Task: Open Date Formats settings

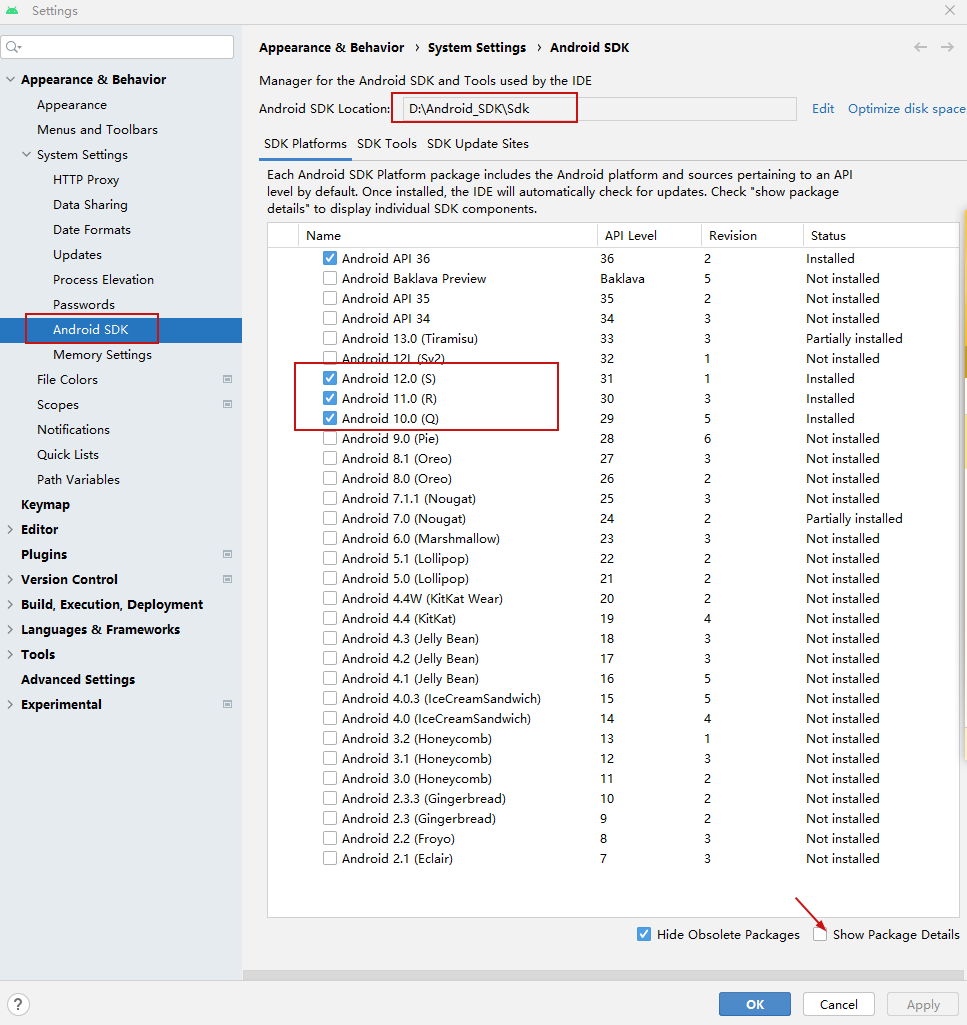Action: tap(92, 229)
